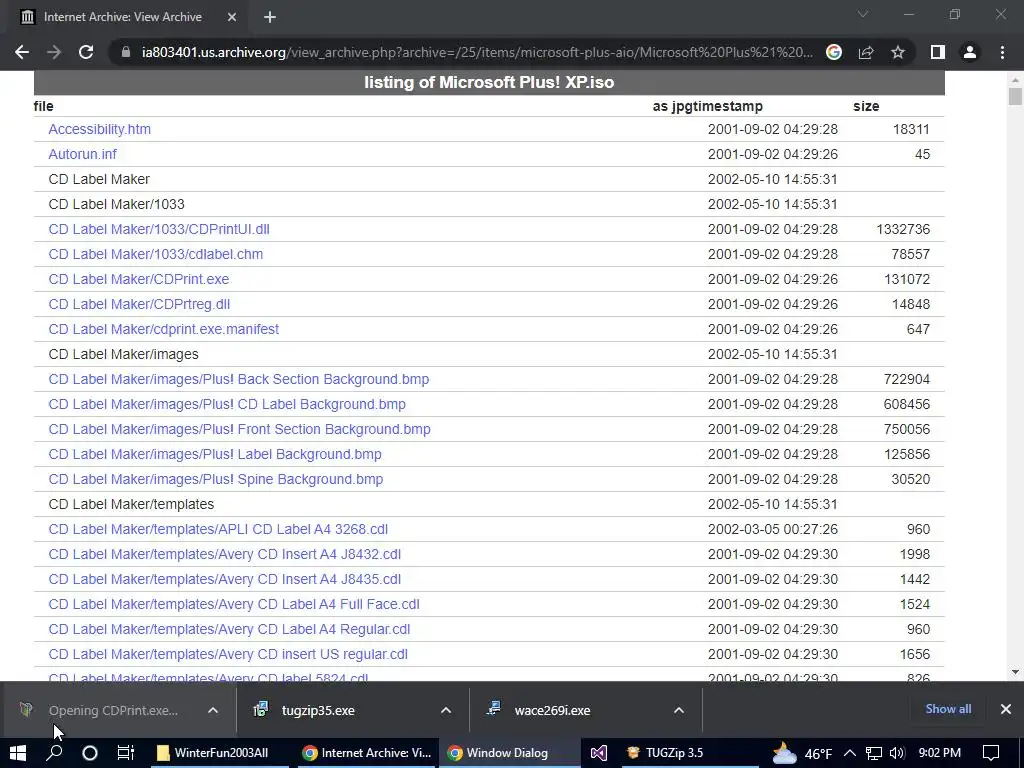1024x768 pixels.
Task: Open Avery CD Label A4 Full Face.cdl
Action: pos(234,604)
